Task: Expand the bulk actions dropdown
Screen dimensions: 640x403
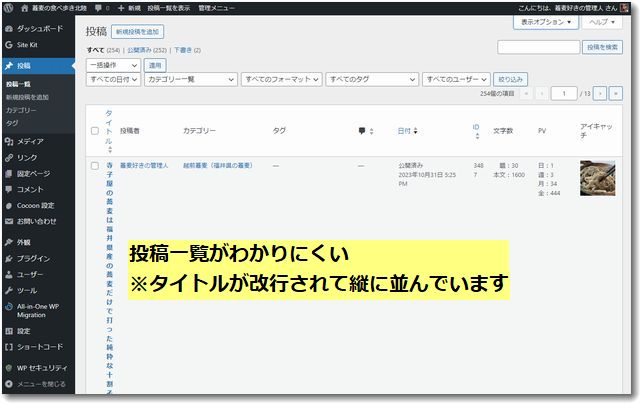Action: [x=113, y=64]
